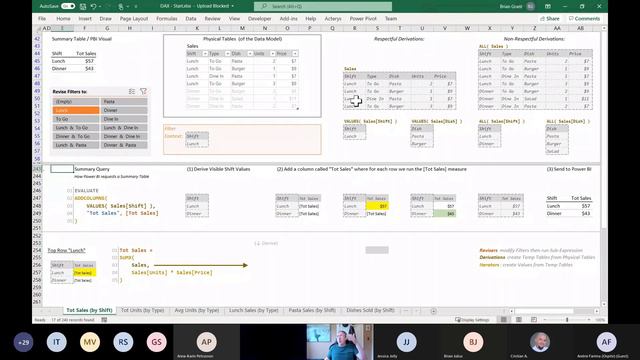Screen dimensions: 640x360
Task: Click the Select All corner of the grid
Action: [x=38, y=29]
